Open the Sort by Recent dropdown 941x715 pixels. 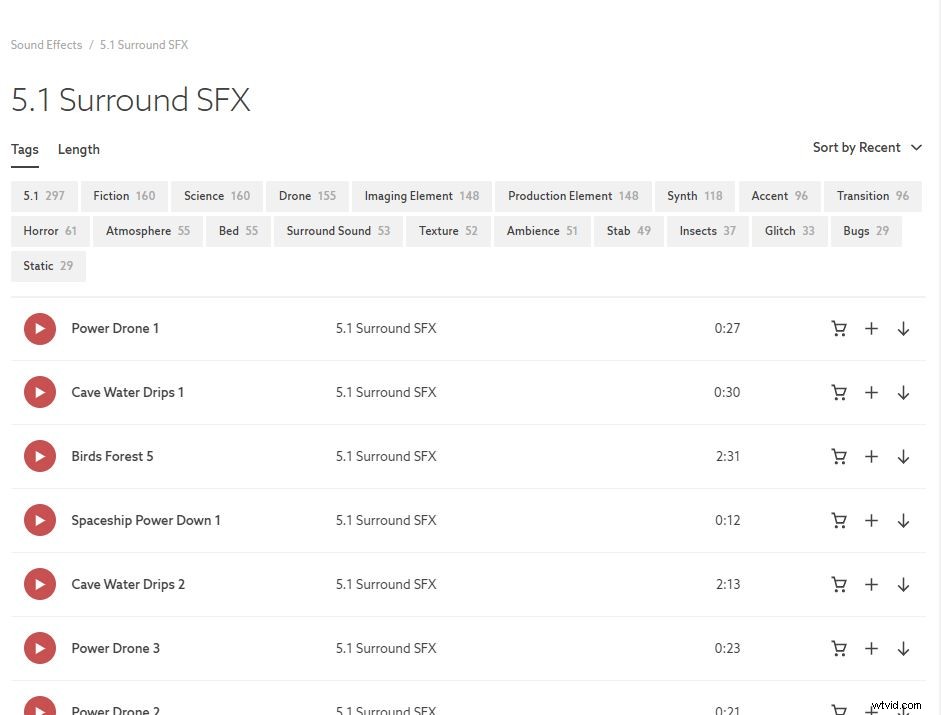click(x=858, y=147)
